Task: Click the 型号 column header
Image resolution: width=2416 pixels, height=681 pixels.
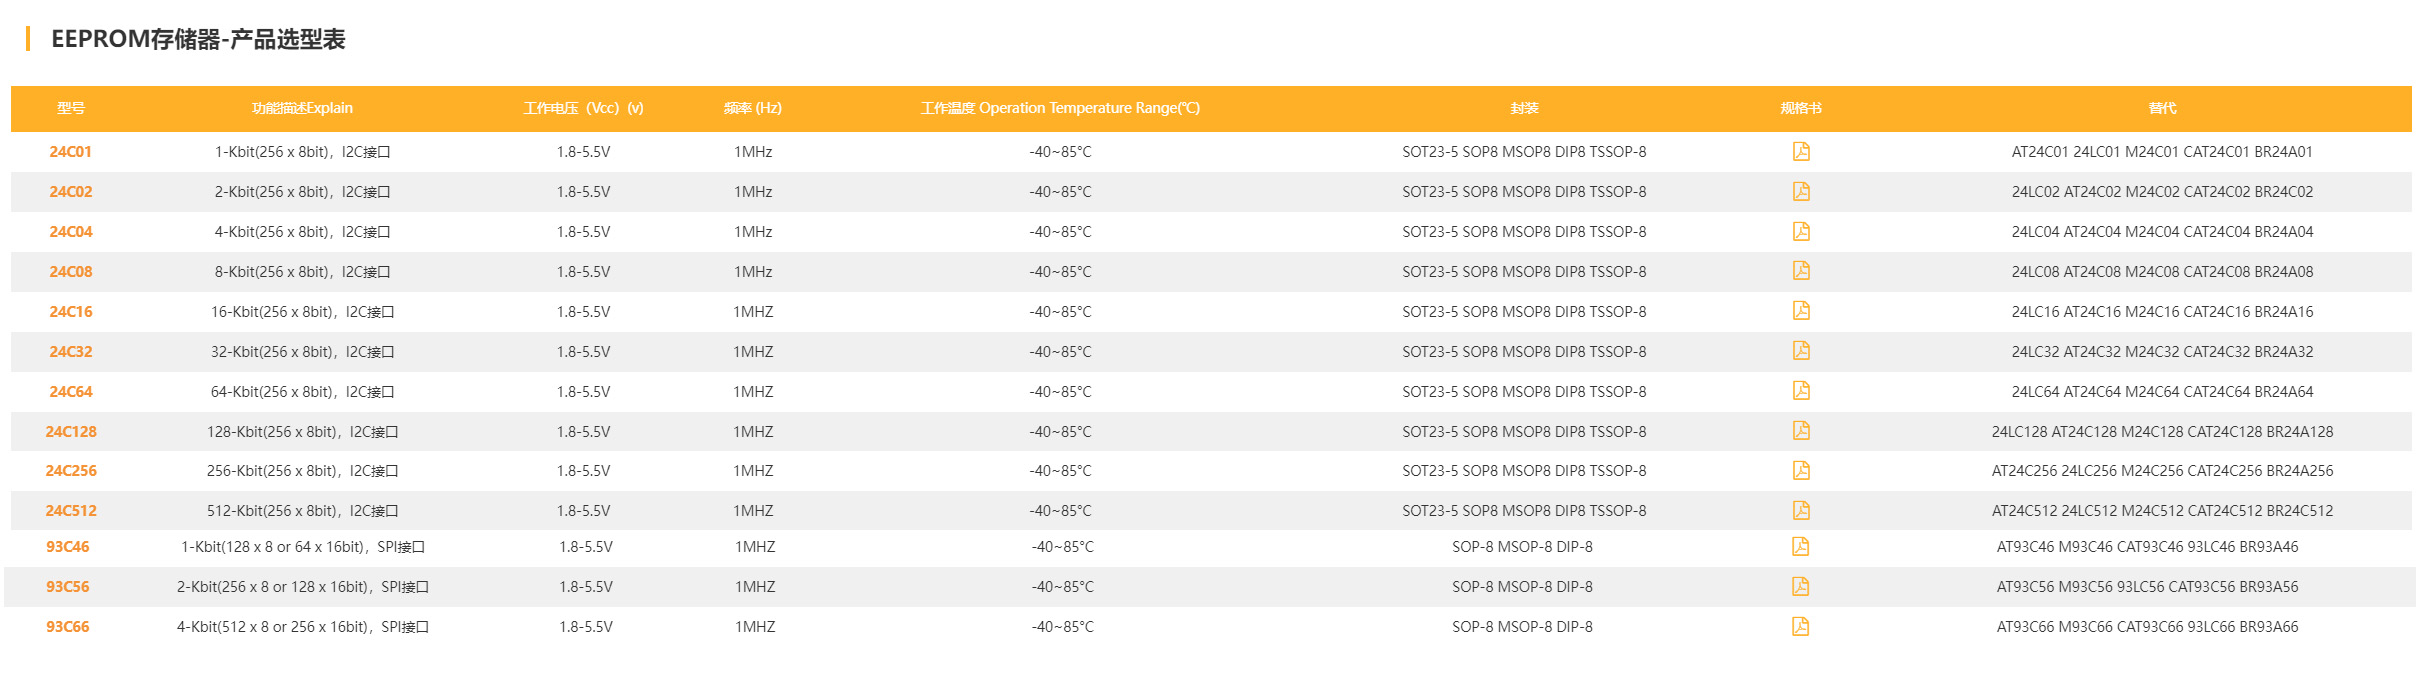Action: tap(70, 108)
